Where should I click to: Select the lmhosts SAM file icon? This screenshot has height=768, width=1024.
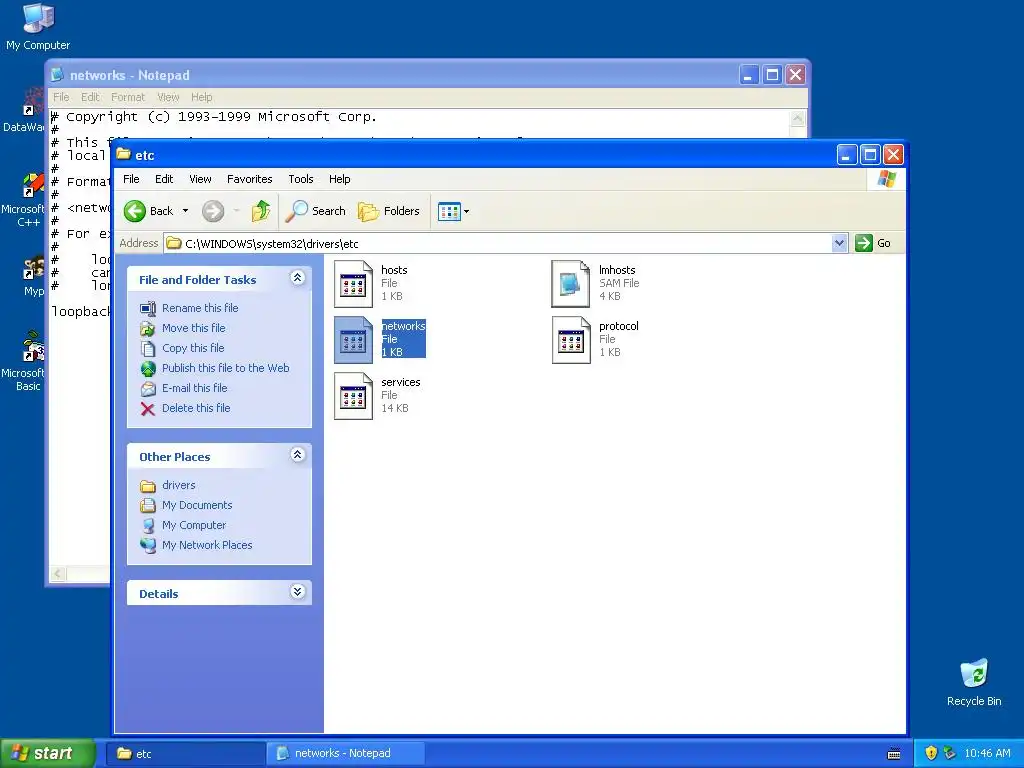point(571,283)
